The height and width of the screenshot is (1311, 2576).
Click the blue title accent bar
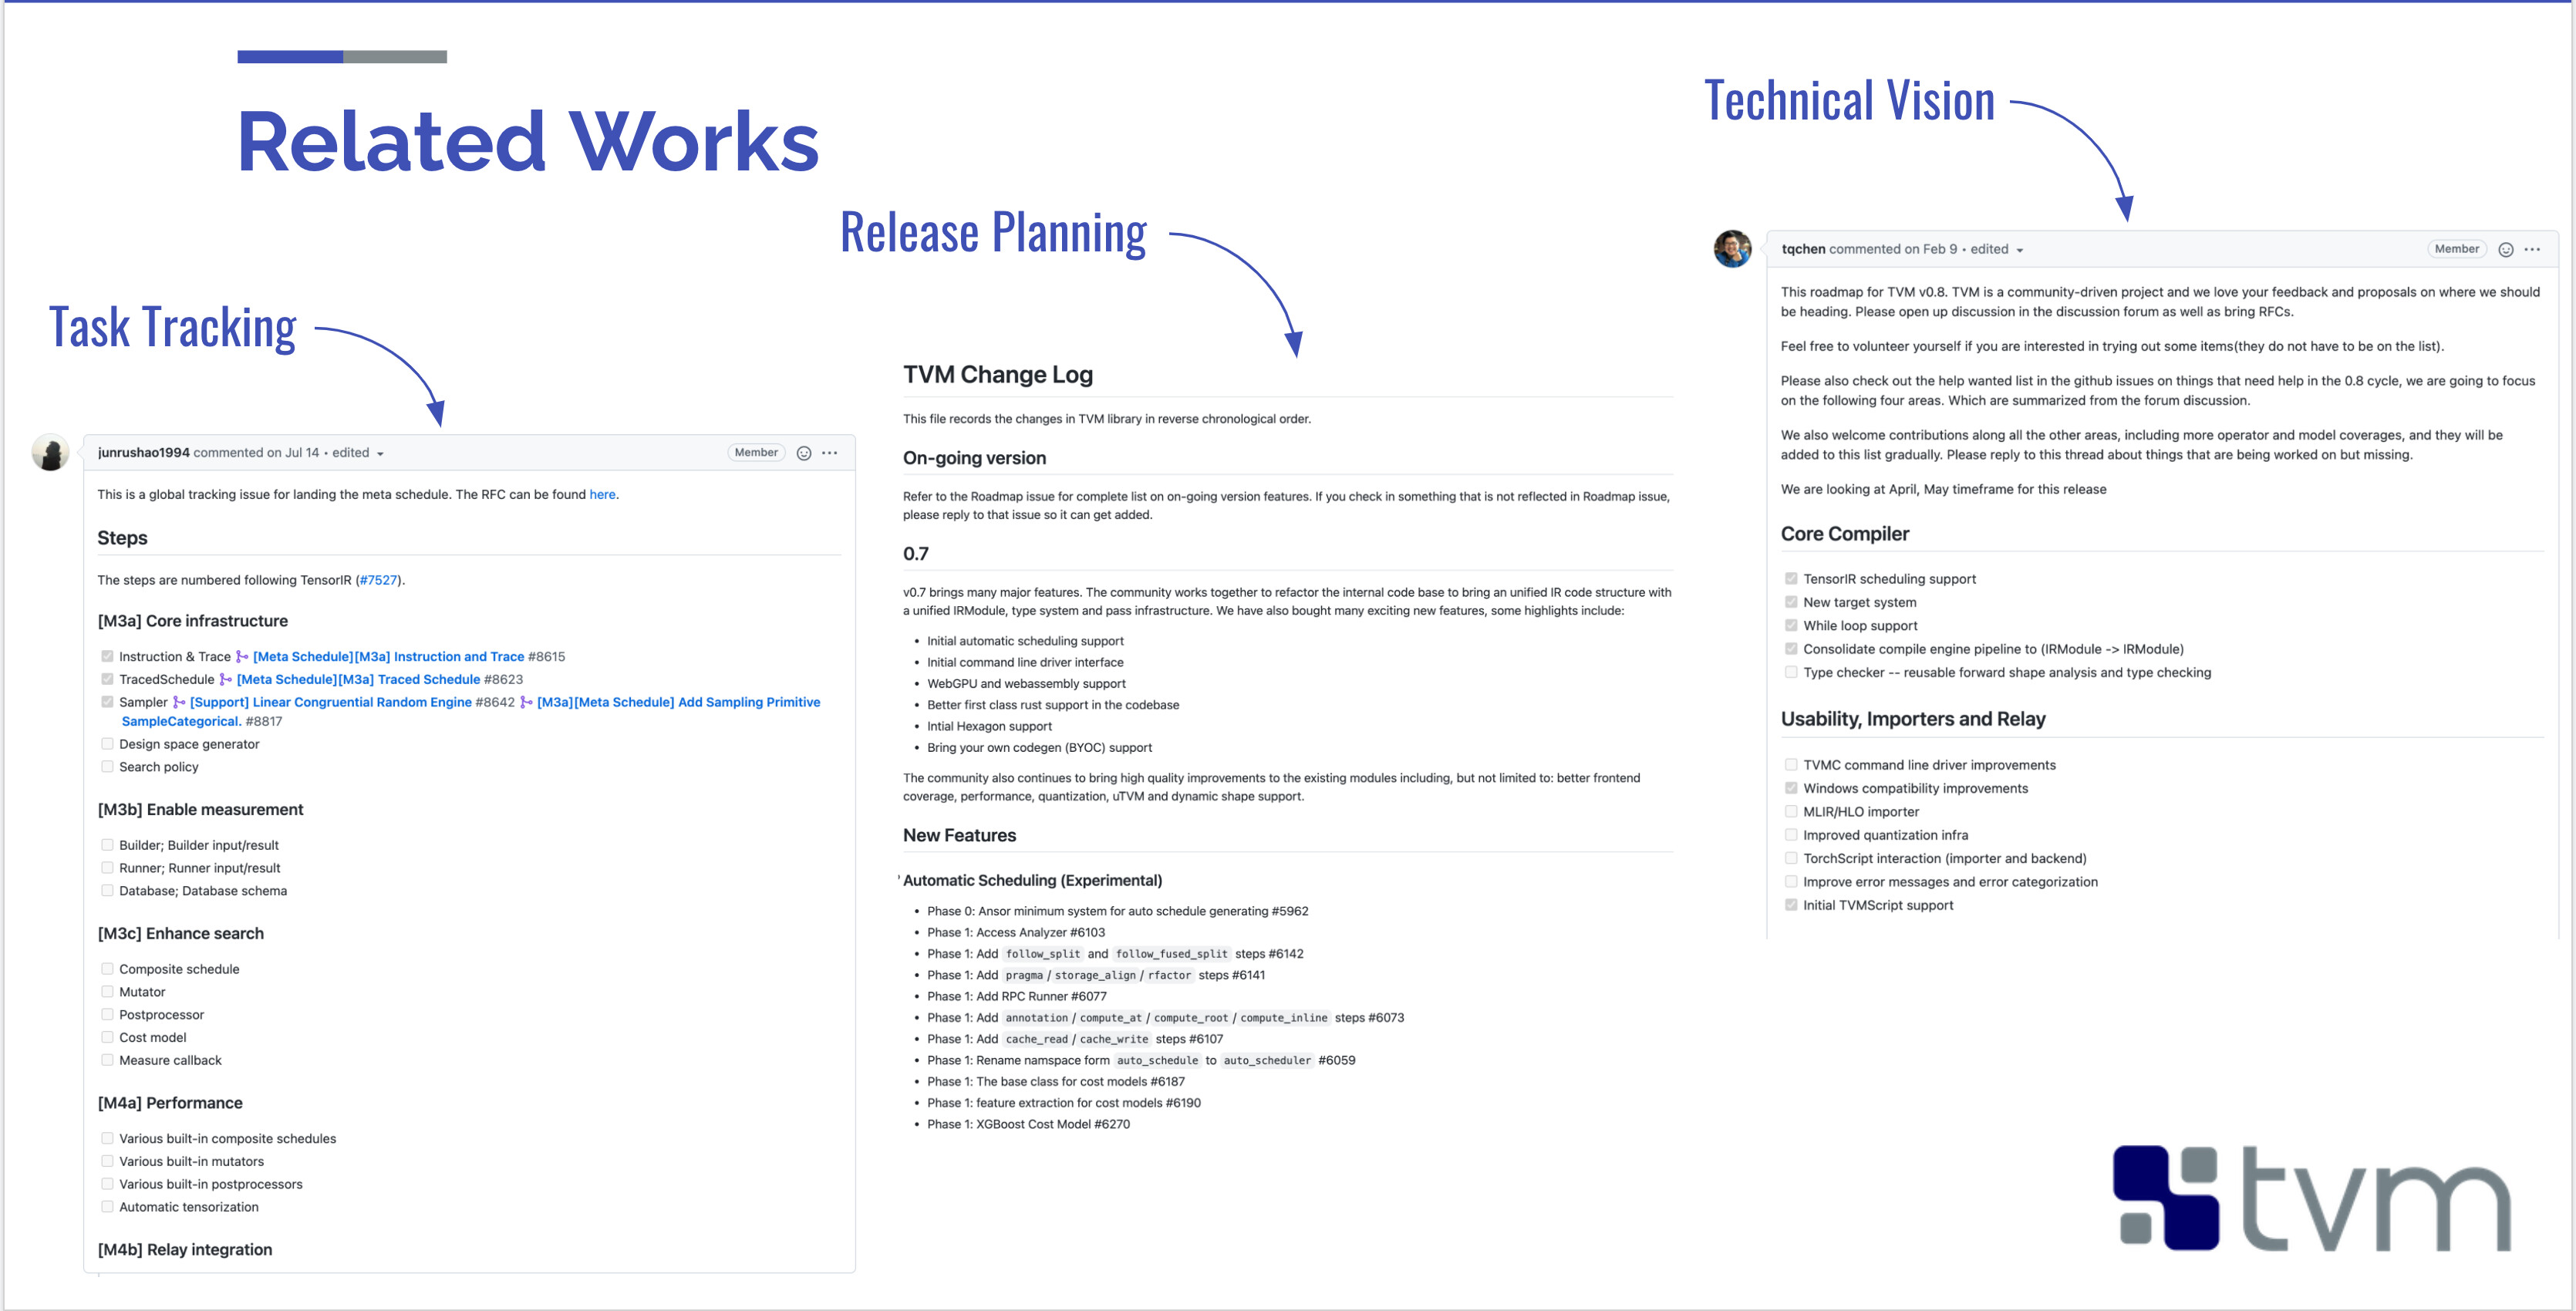pos(290,57)
